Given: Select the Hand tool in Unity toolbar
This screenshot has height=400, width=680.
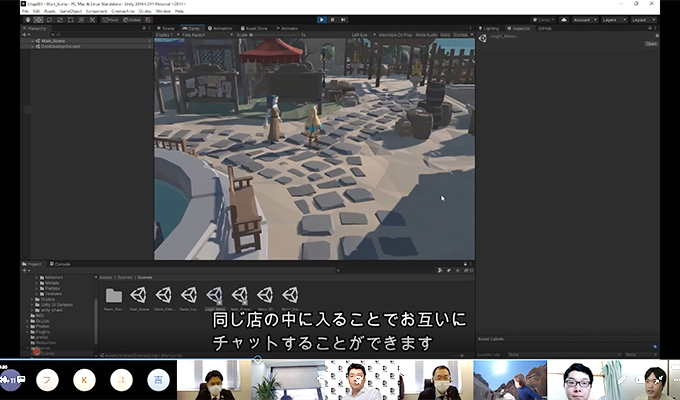Looking at the screenshot, I should [28, 20].
